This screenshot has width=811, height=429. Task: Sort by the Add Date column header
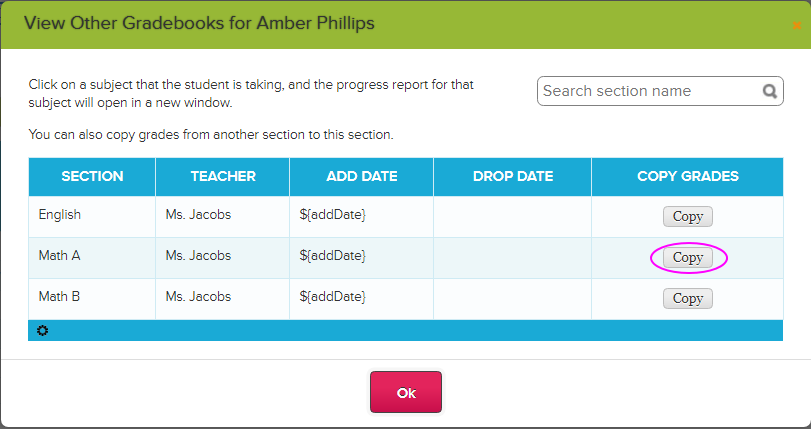[362, 176]
